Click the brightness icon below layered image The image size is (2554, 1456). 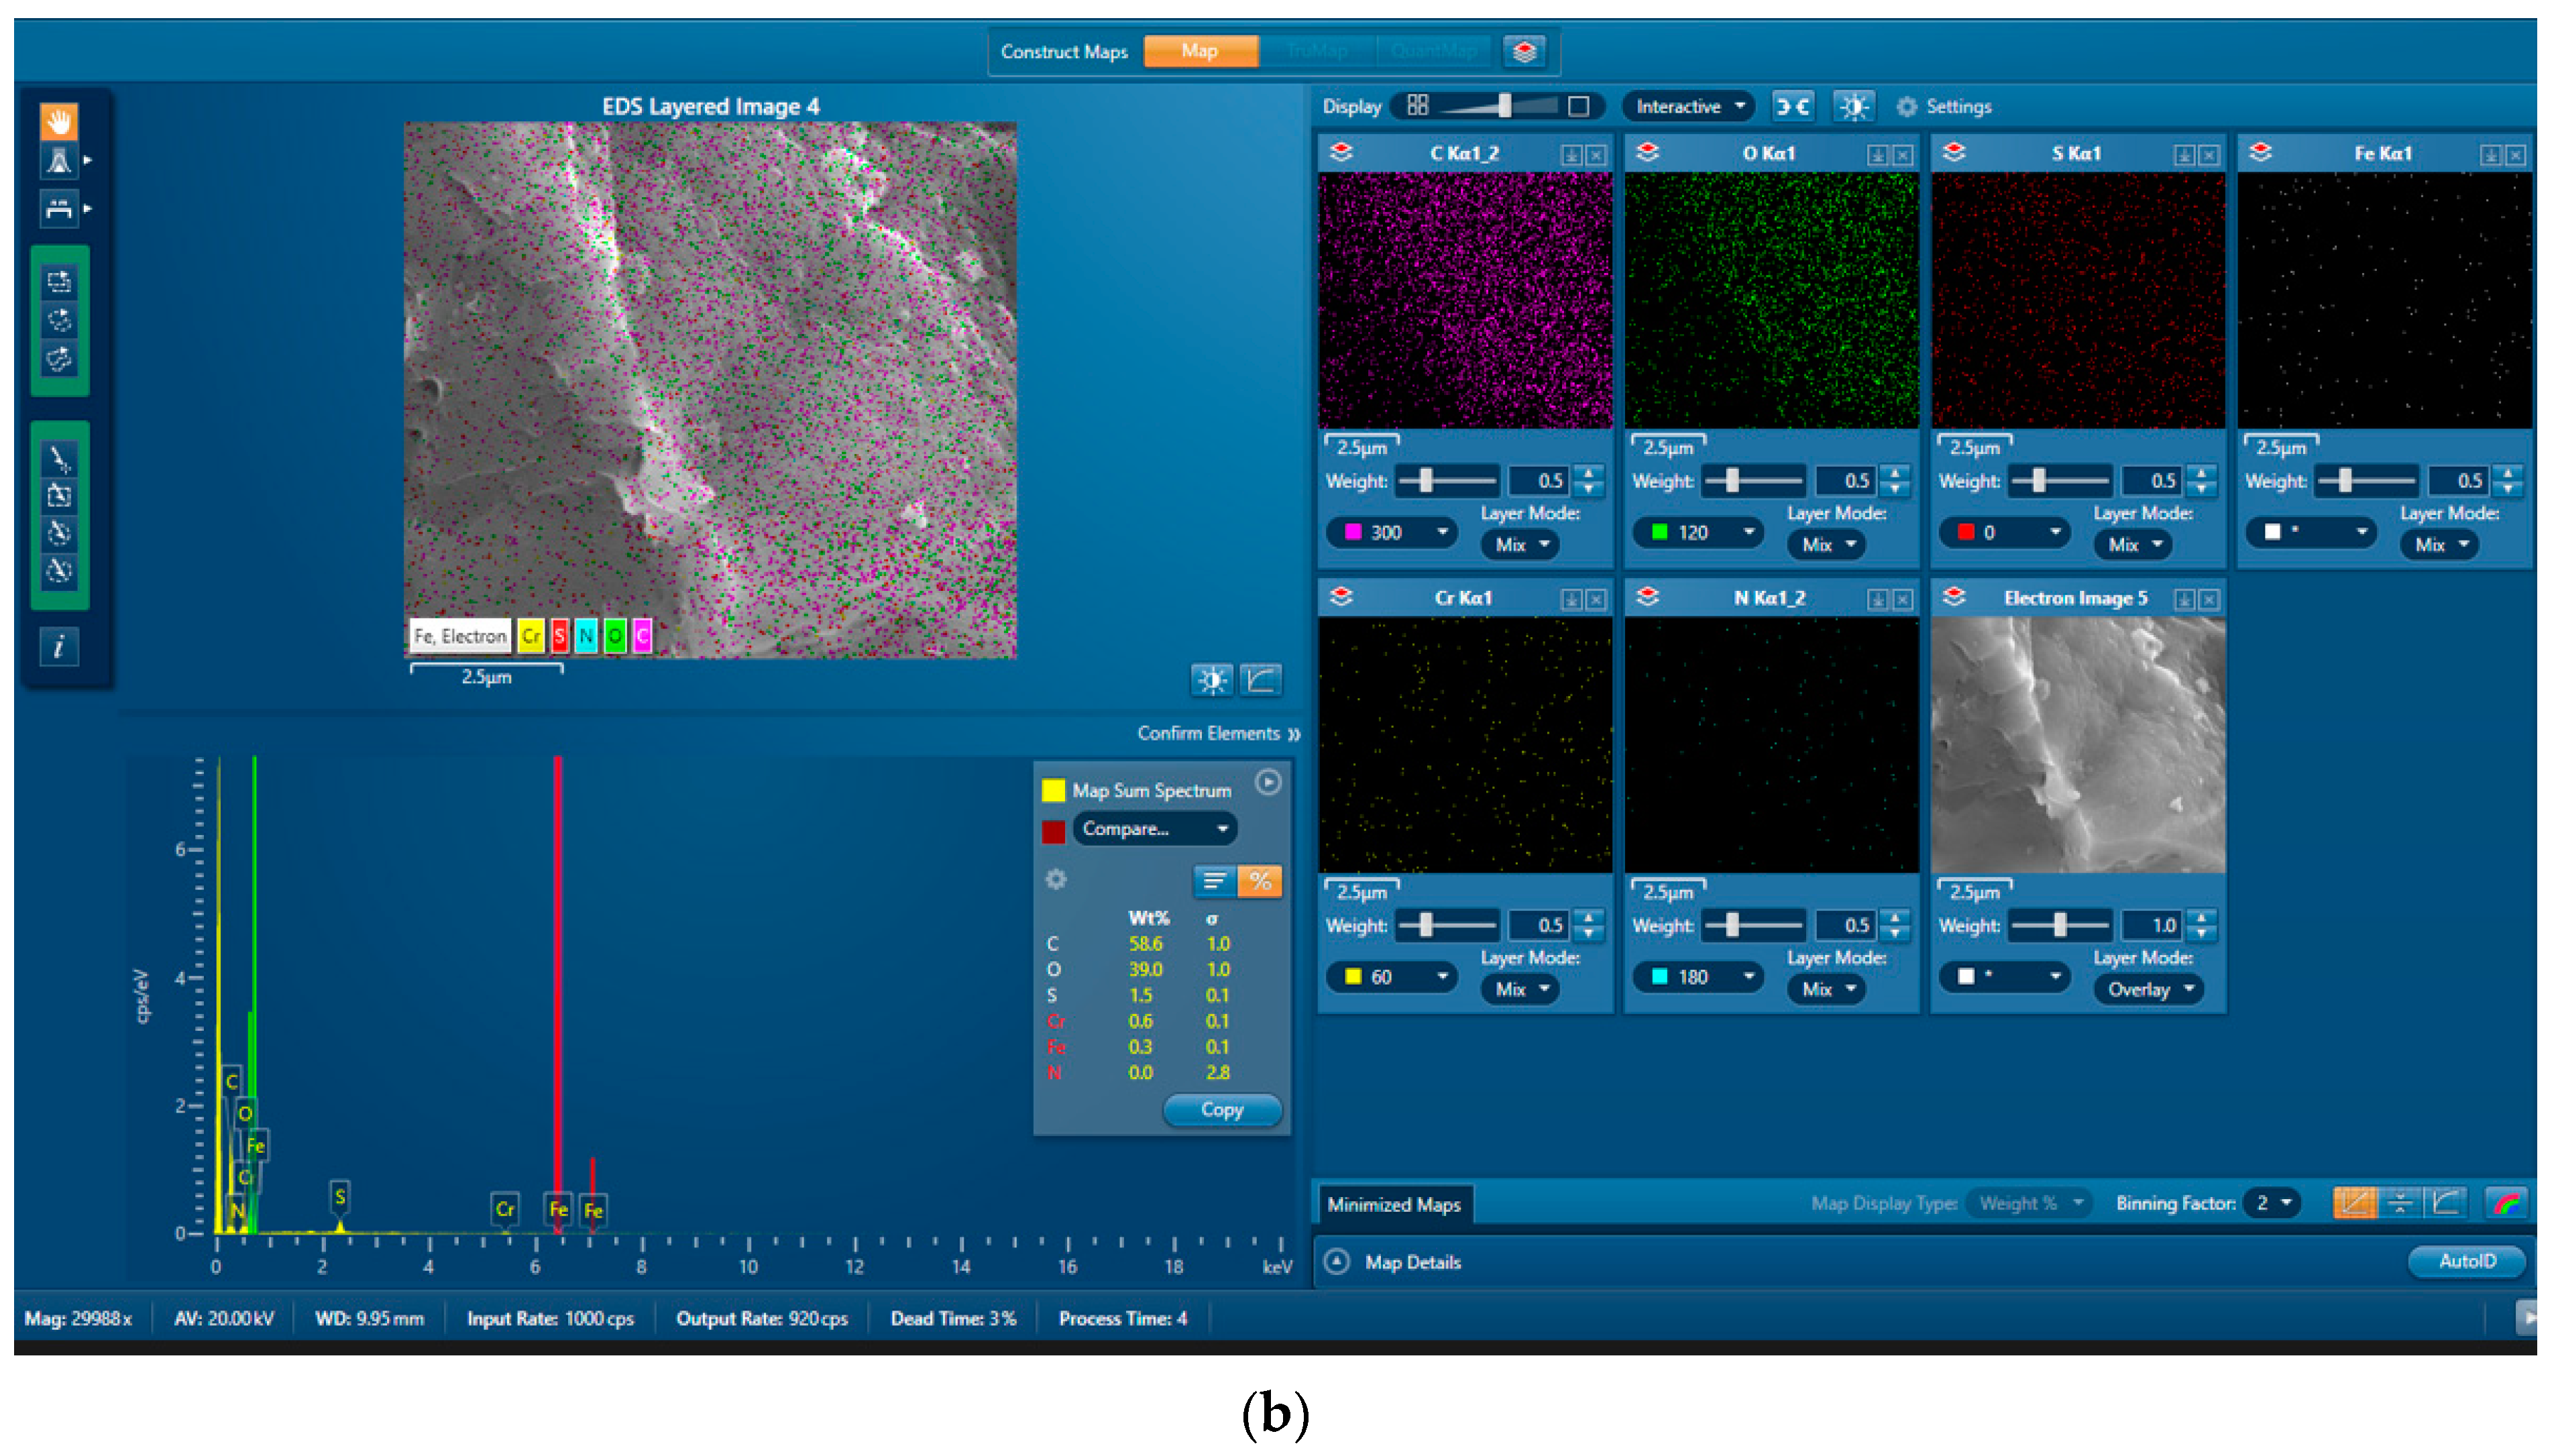click(1212, 681)
